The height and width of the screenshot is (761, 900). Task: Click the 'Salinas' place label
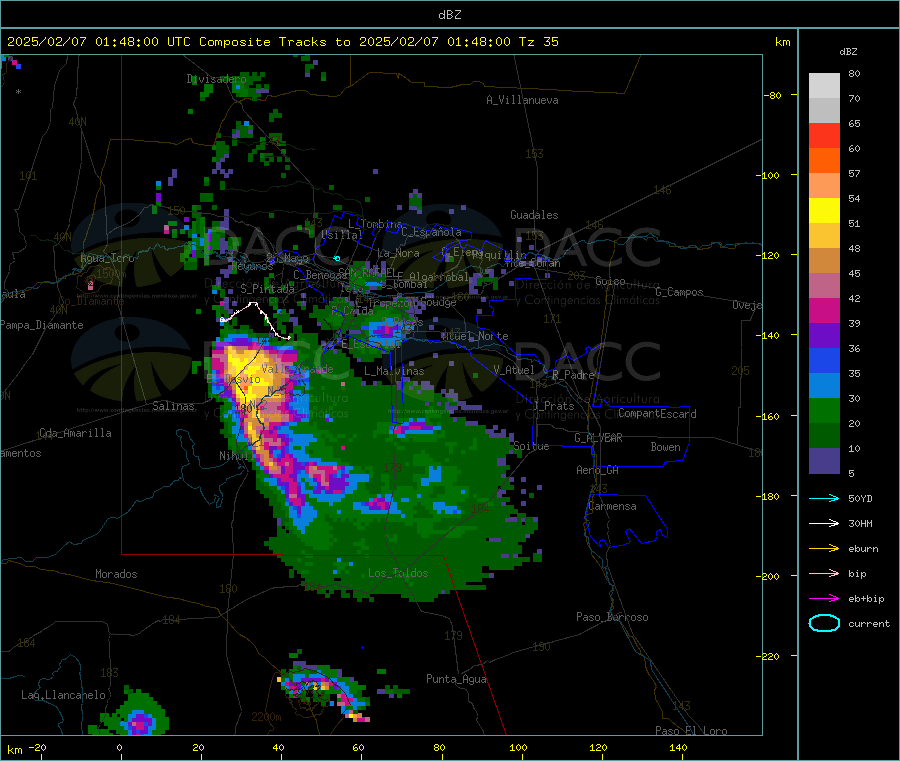(x=173, y=406)
